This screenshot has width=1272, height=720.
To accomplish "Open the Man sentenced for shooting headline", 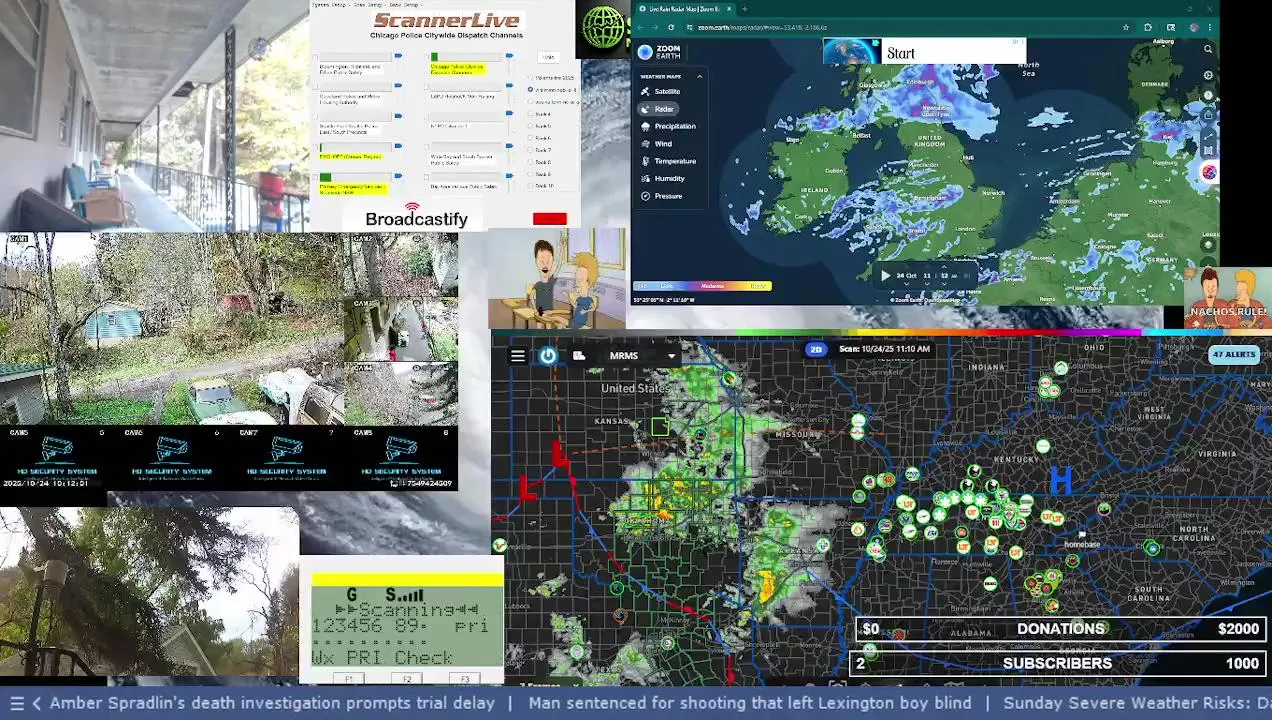I will [x=749, y=703].
